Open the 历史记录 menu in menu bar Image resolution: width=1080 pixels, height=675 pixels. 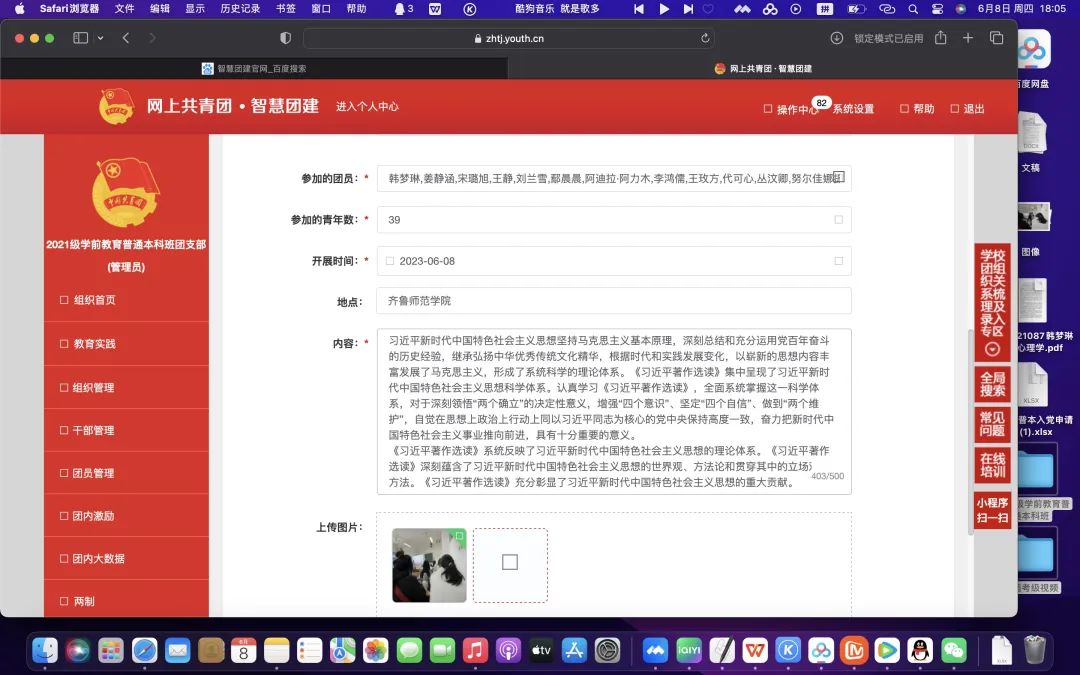click(x=239, y=8)
